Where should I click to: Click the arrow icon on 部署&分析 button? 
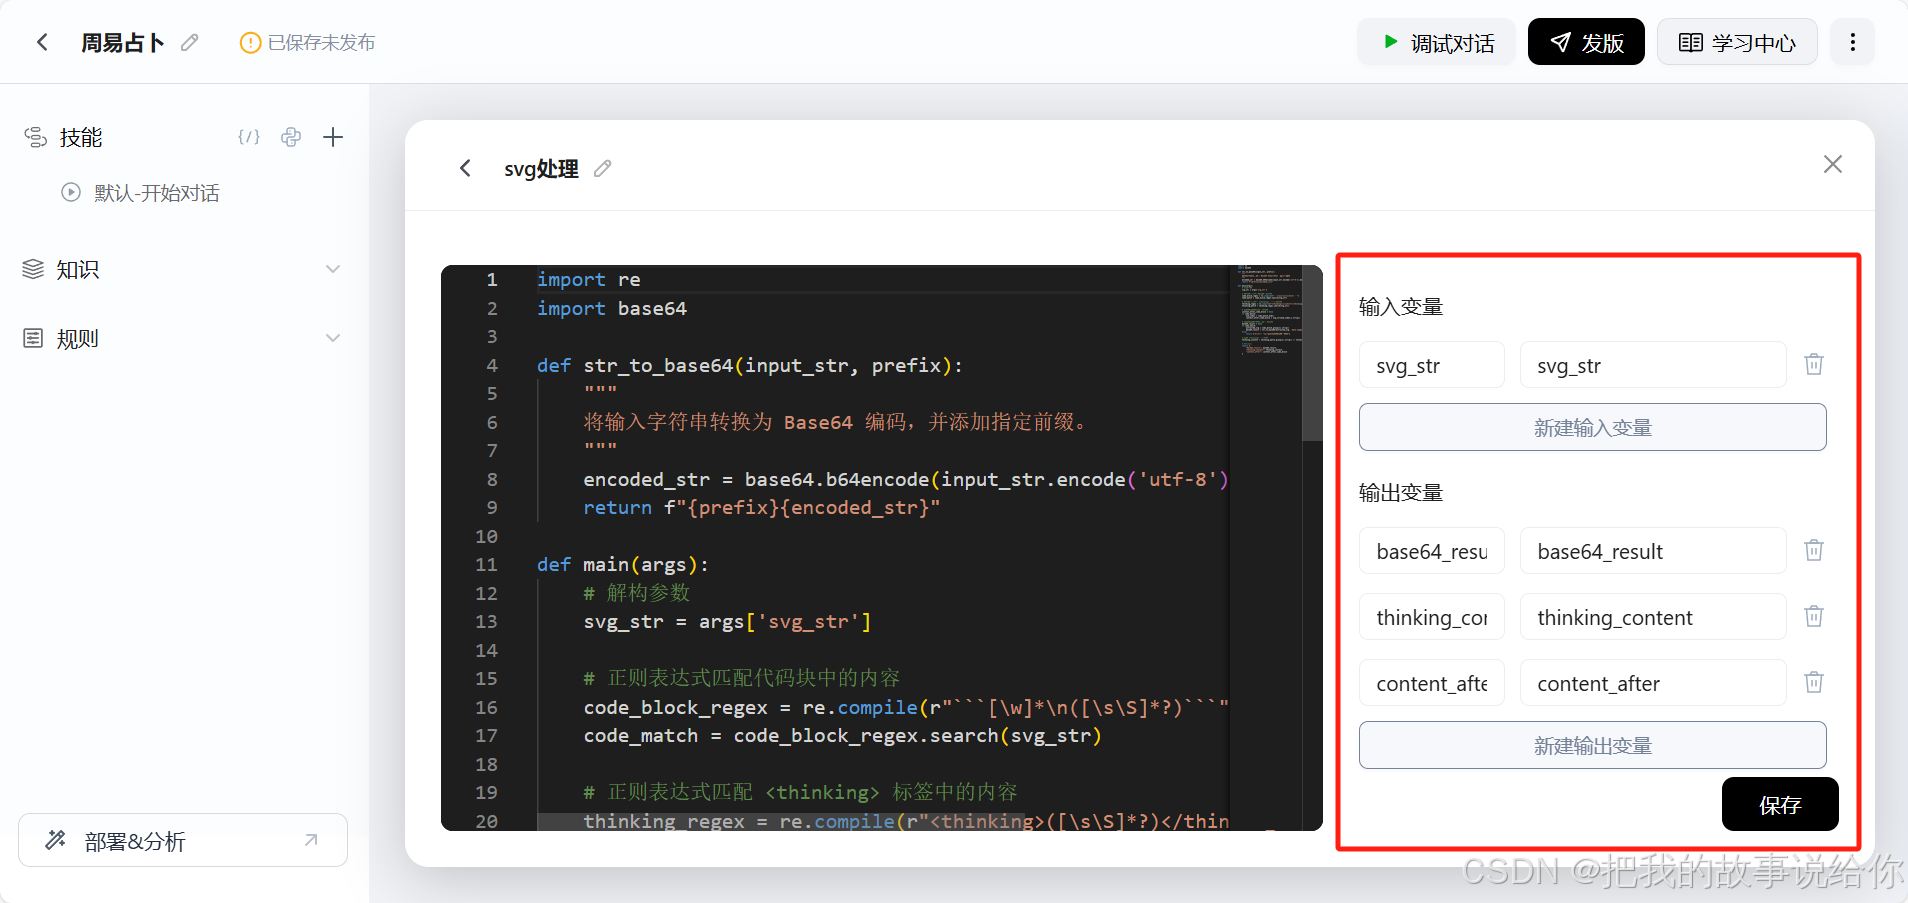[x=311, y=840]
